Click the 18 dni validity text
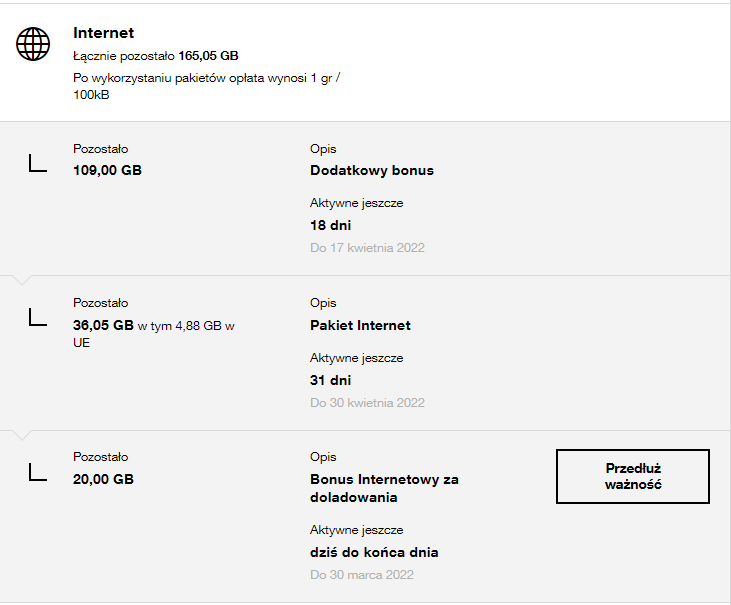Image resolution: width=731 pixels, height=605 pixels. click(331, 225)
